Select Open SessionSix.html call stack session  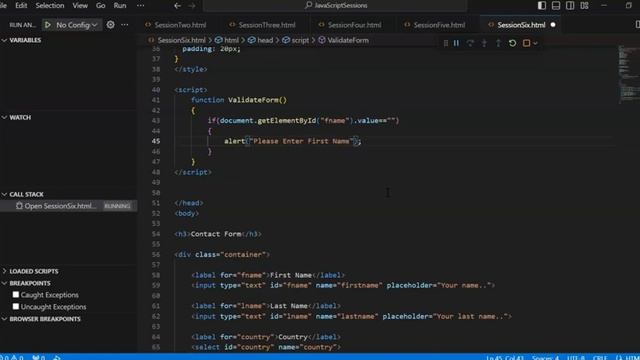(x=69, y=206)
